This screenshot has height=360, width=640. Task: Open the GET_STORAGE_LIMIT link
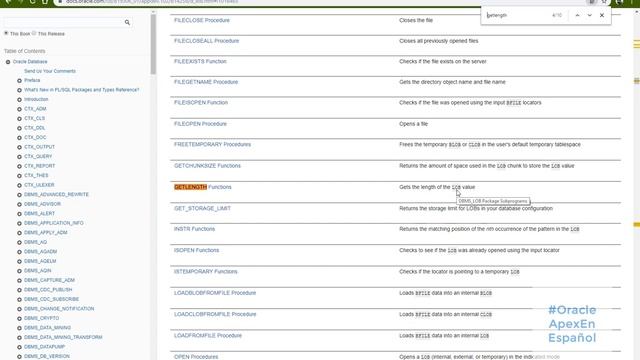point(202,208)
